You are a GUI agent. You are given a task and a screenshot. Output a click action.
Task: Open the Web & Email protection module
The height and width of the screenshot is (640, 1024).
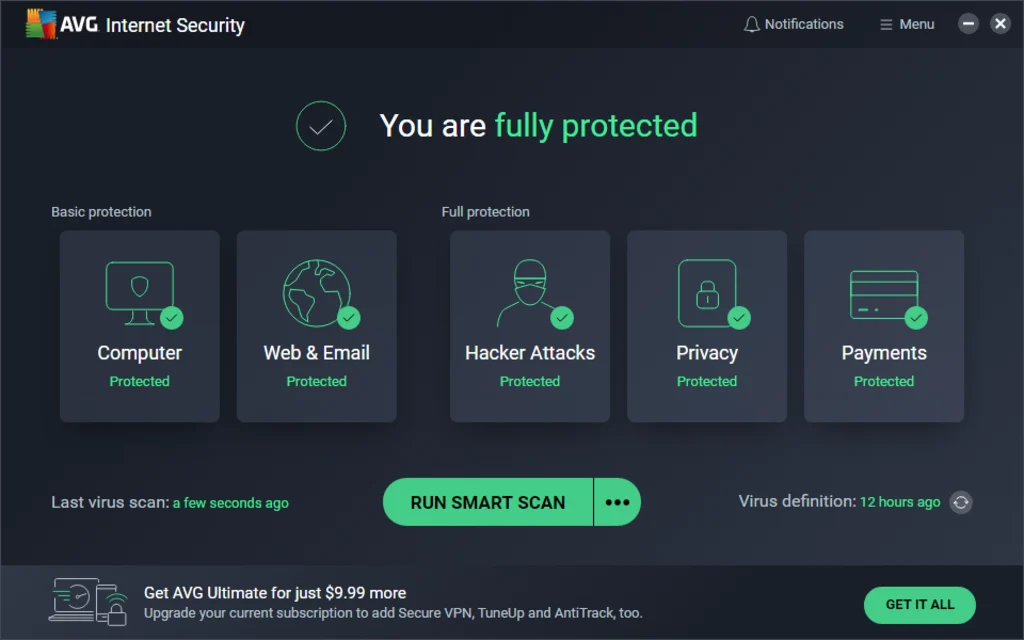pos(316,326)
